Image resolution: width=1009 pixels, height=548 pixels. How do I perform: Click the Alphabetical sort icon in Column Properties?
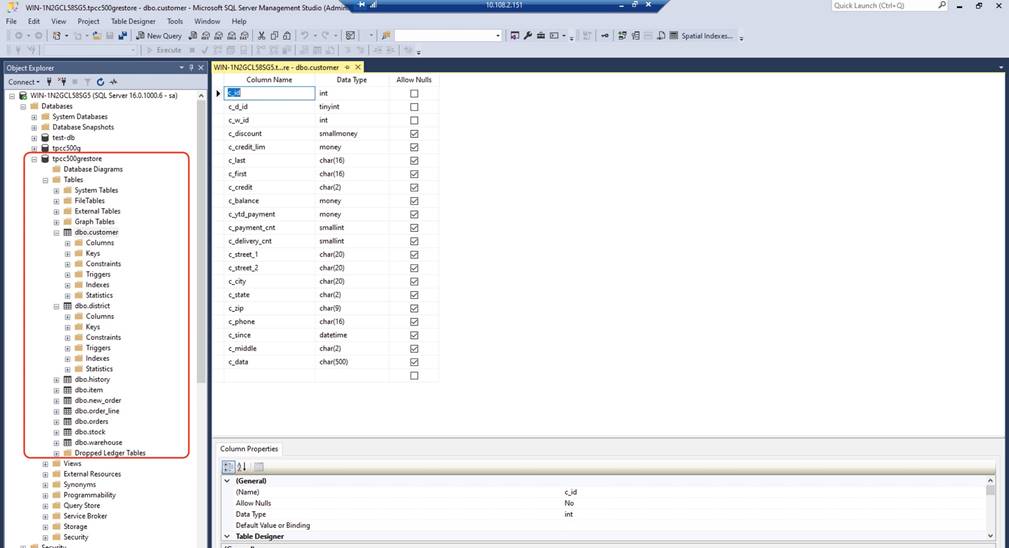point(242,467)
